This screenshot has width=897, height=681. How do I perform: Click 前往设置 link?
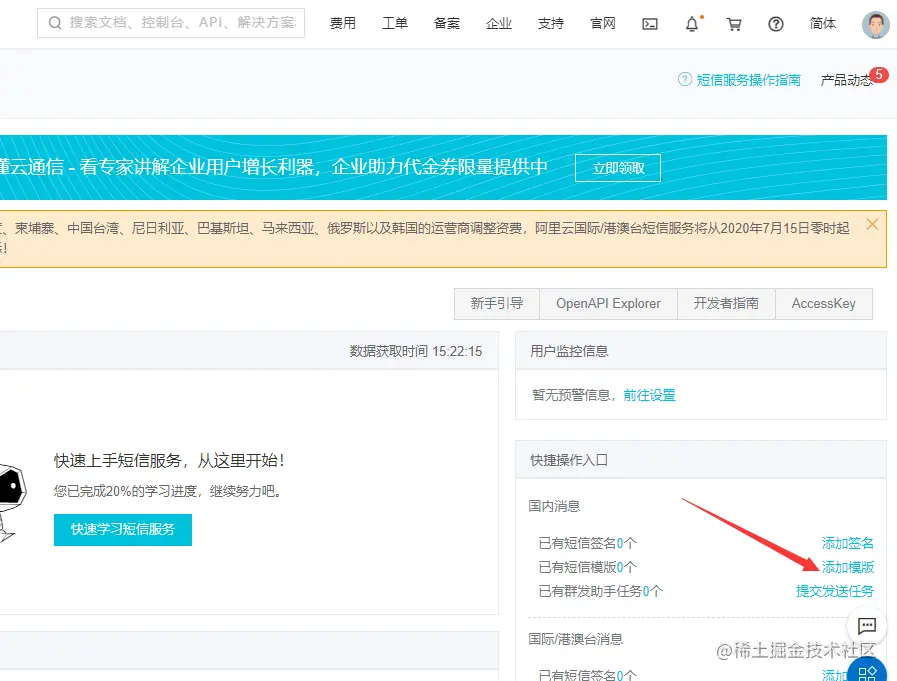click(x=649, y=395)
